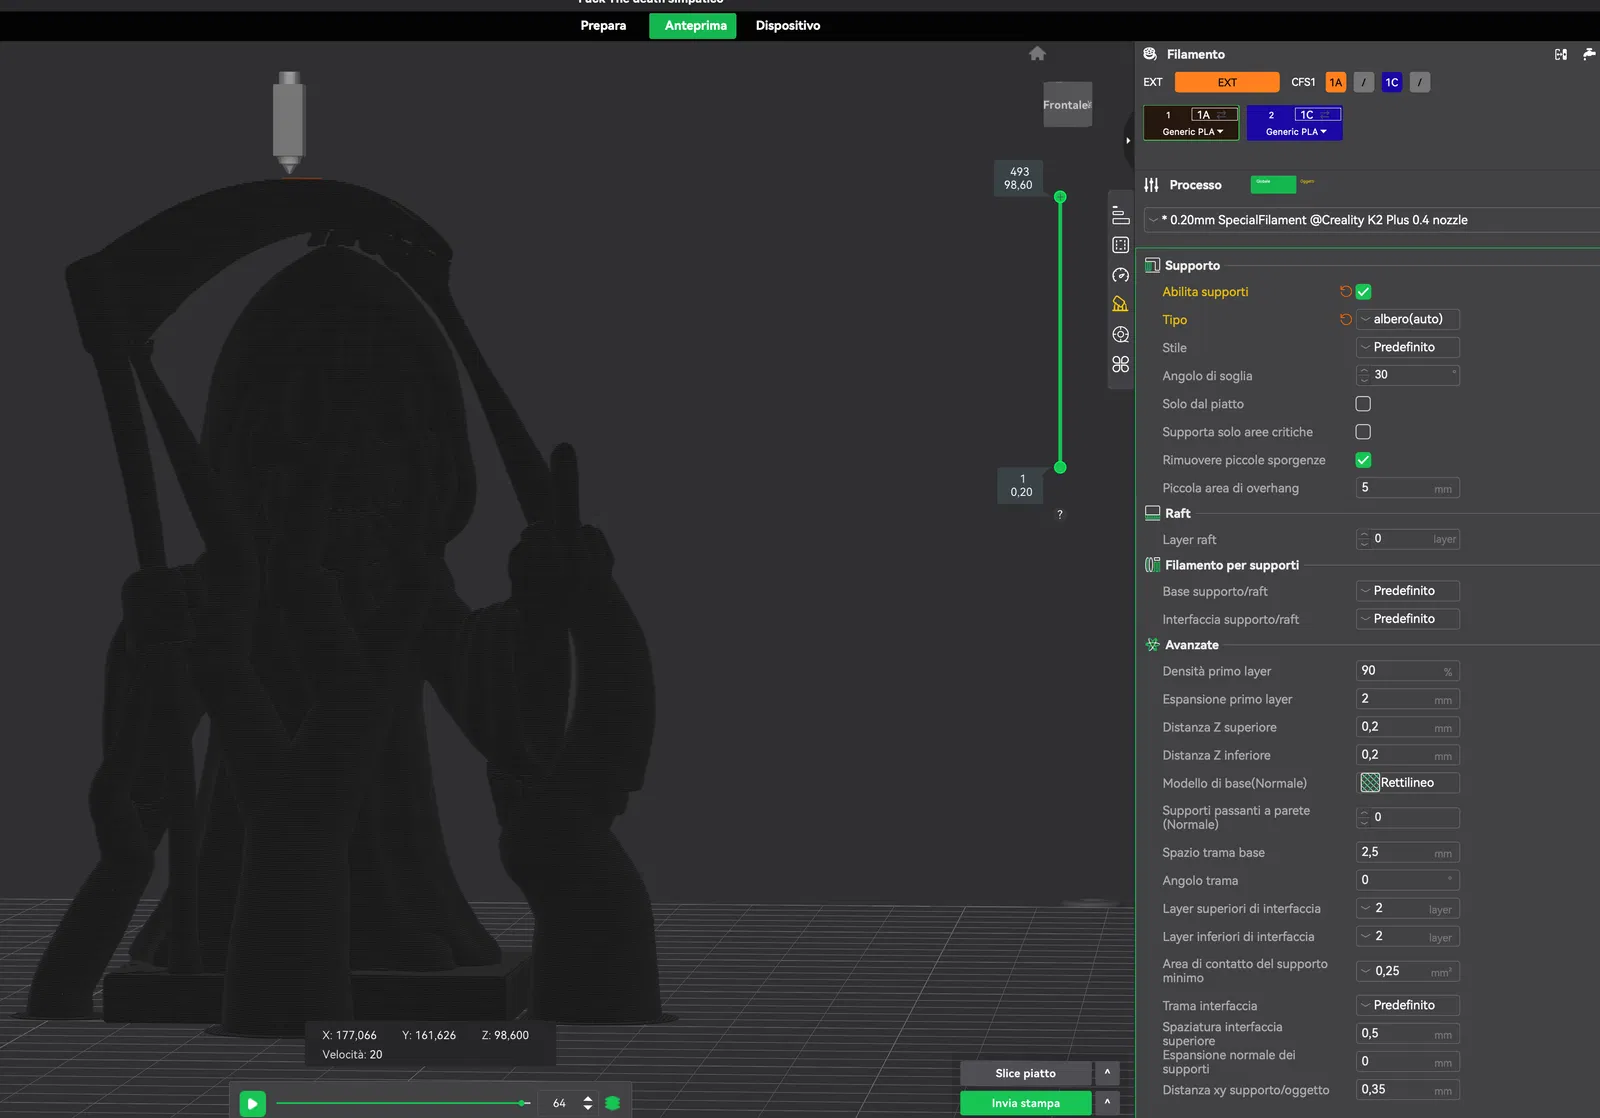The width and height of the screenshot is (1600, 1118).
Task: Open the Layer inferiori di interfaccia dropdown
Action: coord(1407,936)
